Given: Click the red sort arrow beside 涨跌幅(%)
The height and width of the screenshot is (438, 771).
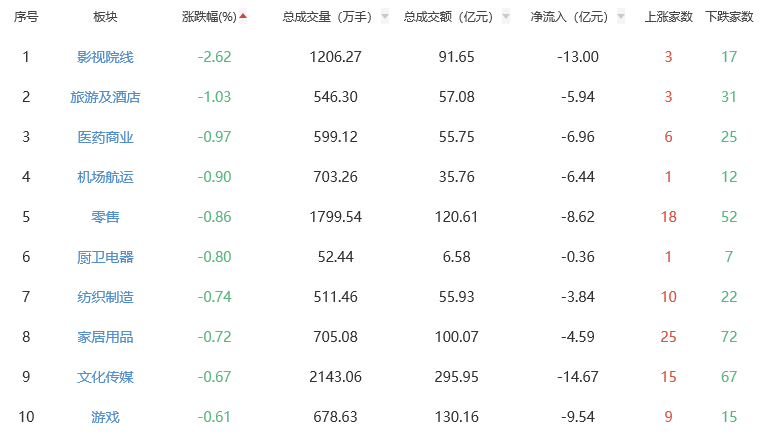Looking at the screenshot, I should point(243,16).
